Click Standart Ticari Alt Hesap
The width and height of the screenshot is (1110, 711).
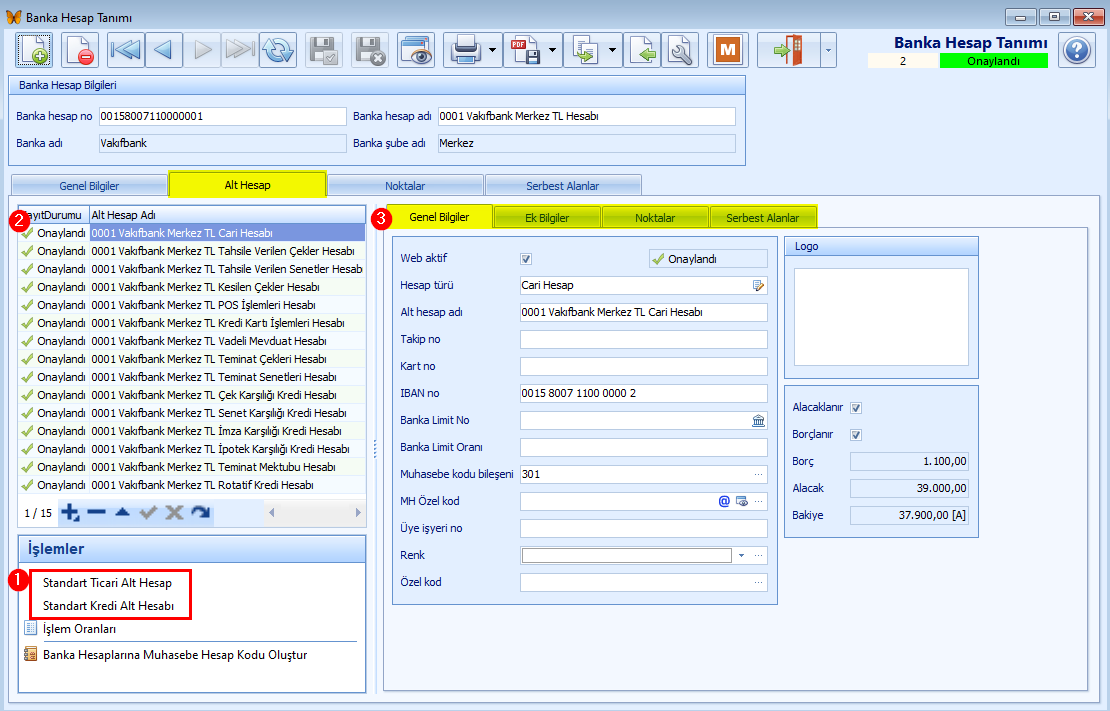pos(108,583)
